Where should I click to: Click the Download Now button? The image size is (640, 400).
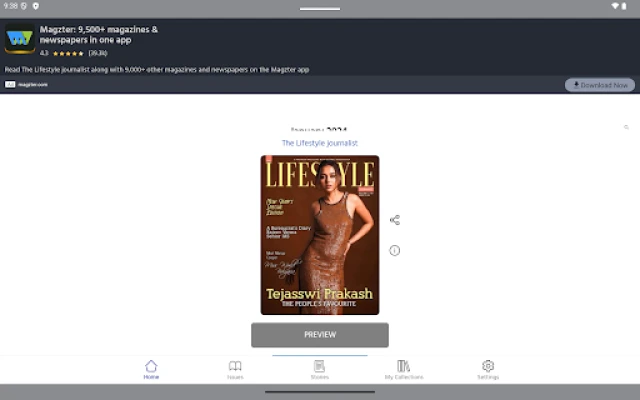(600, 85)
